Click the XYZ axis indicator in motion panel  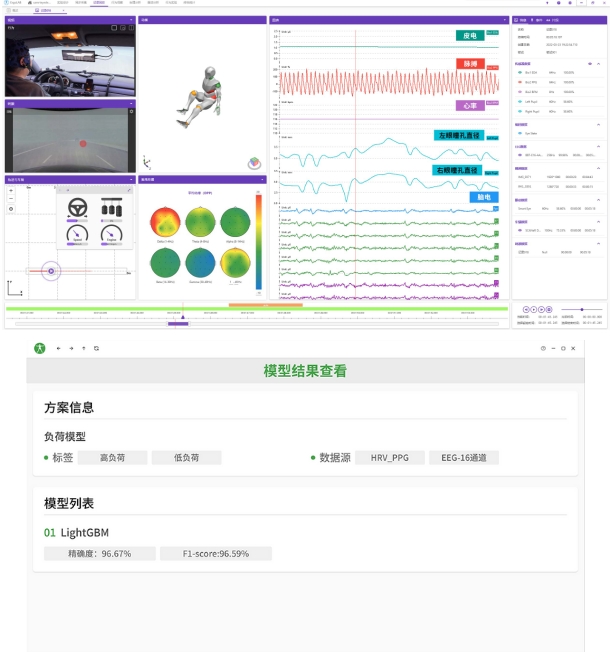coord(147,163)
